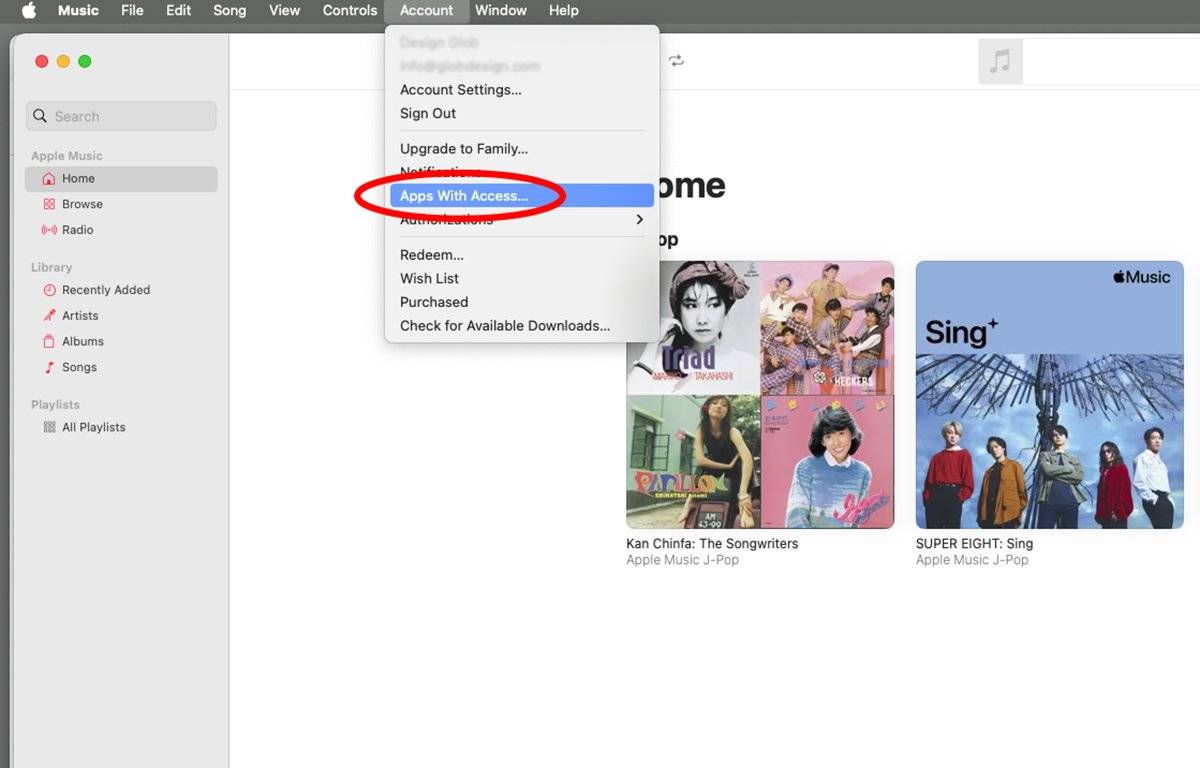Select the Home house icon in sidebar
Image resolution: width=1200 pixels, height=768 pixels.
point(48,178)
